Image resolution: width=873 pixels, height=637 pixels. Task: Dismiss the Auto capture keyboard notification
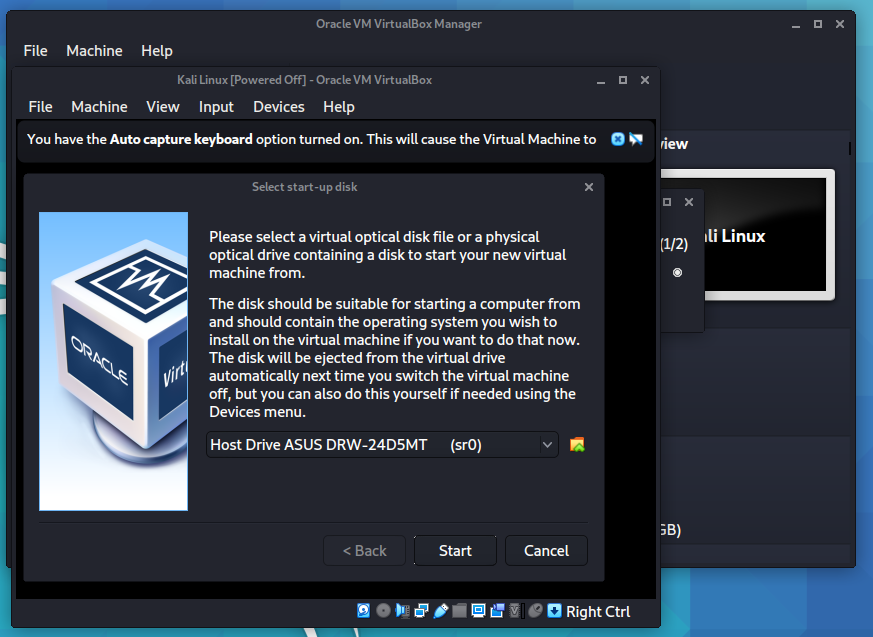(617, 139)
